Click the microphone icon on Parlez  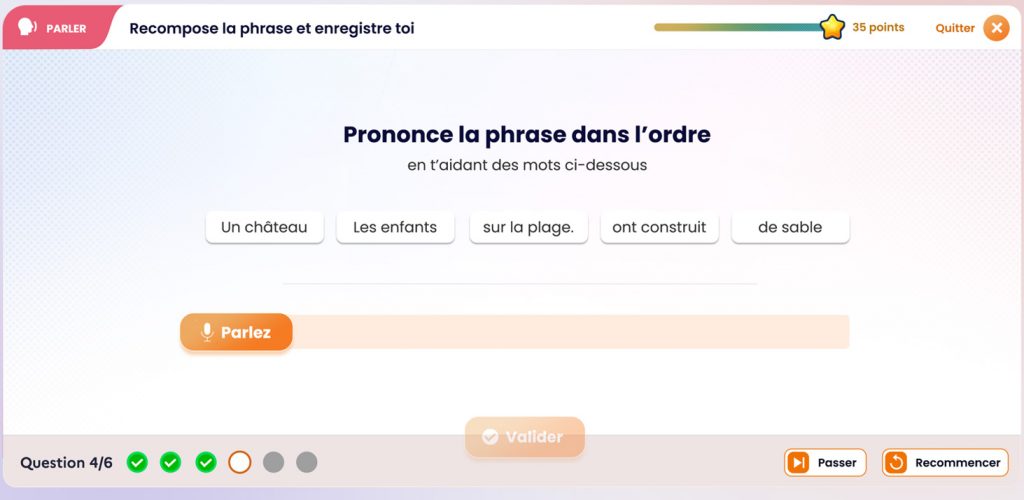[x=207, y=332]
